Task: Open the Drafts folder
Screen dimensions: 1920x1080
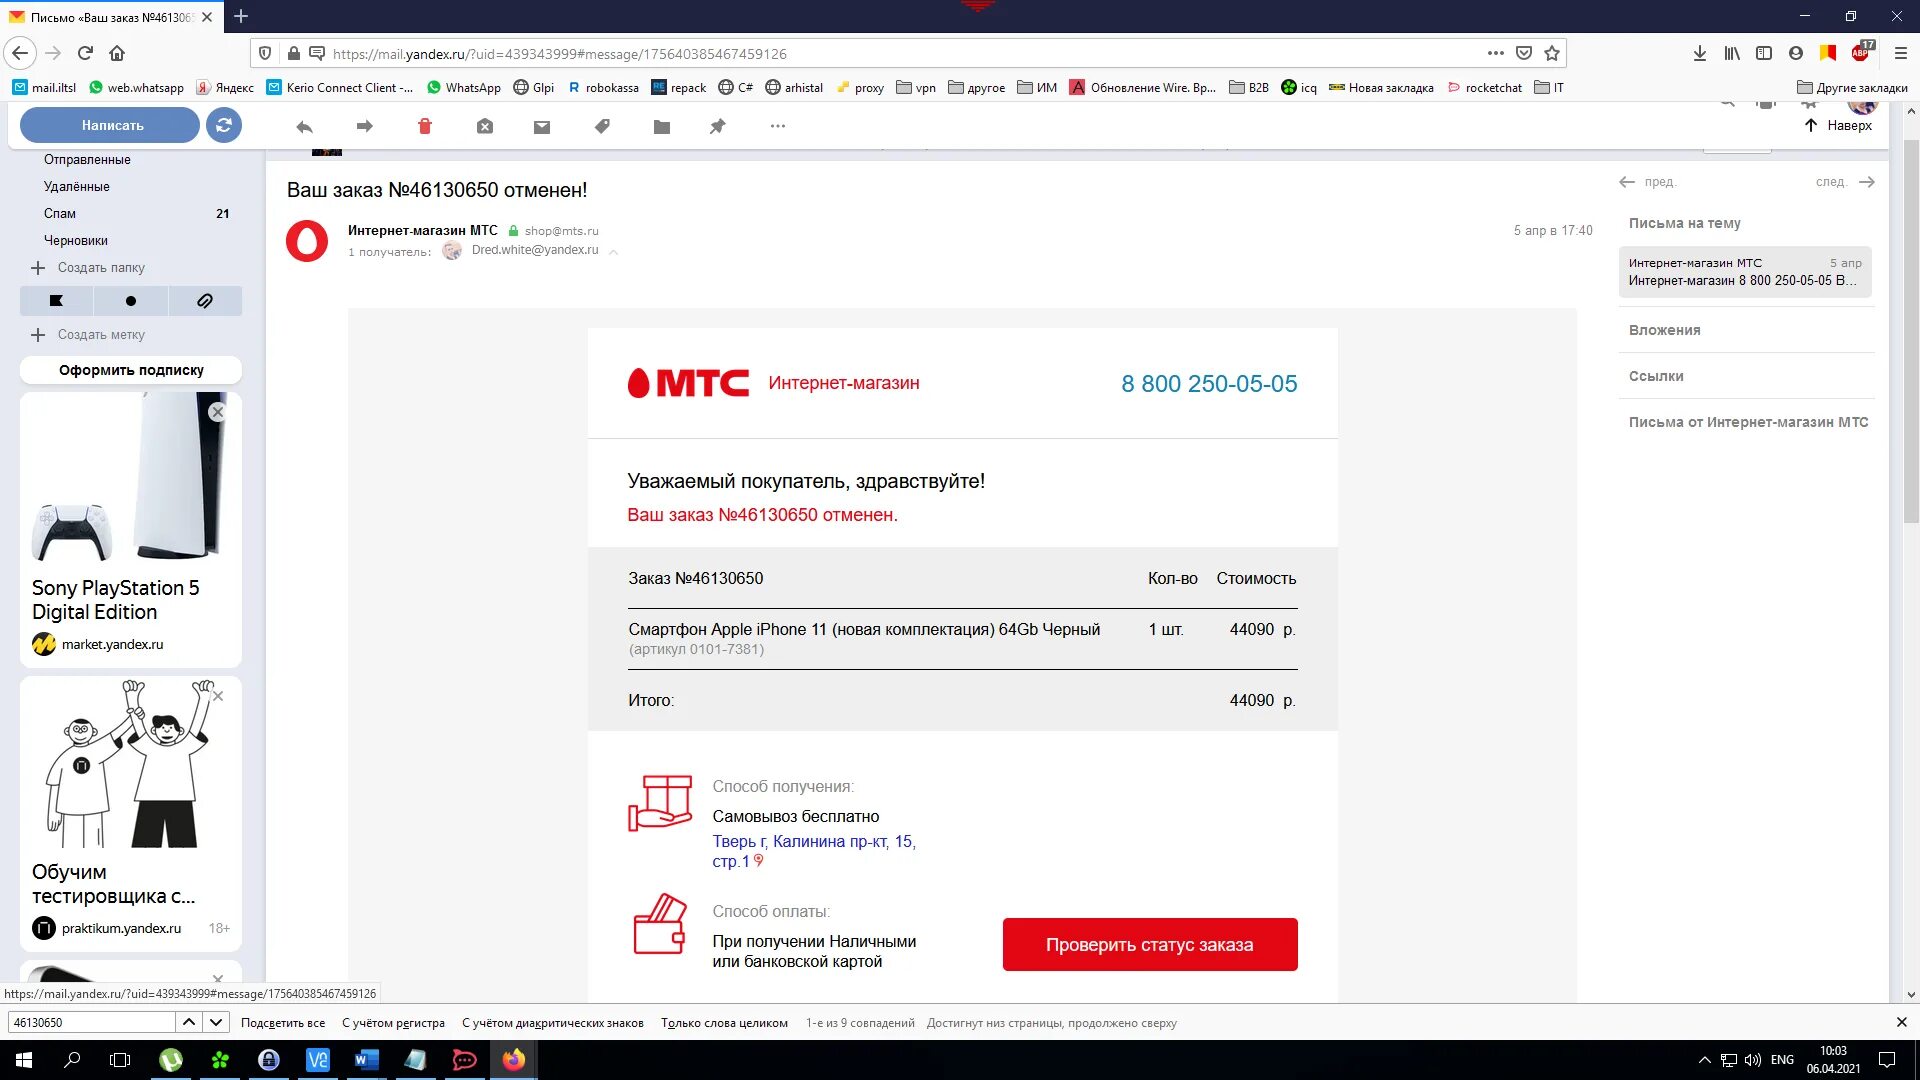Action: [76, 240]
